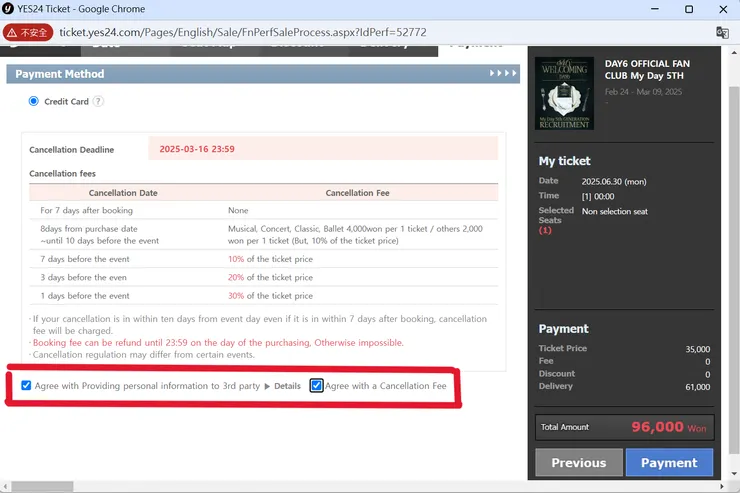
Task: Click the Cancellation Fee column header
Action: (x=357, y=193)
